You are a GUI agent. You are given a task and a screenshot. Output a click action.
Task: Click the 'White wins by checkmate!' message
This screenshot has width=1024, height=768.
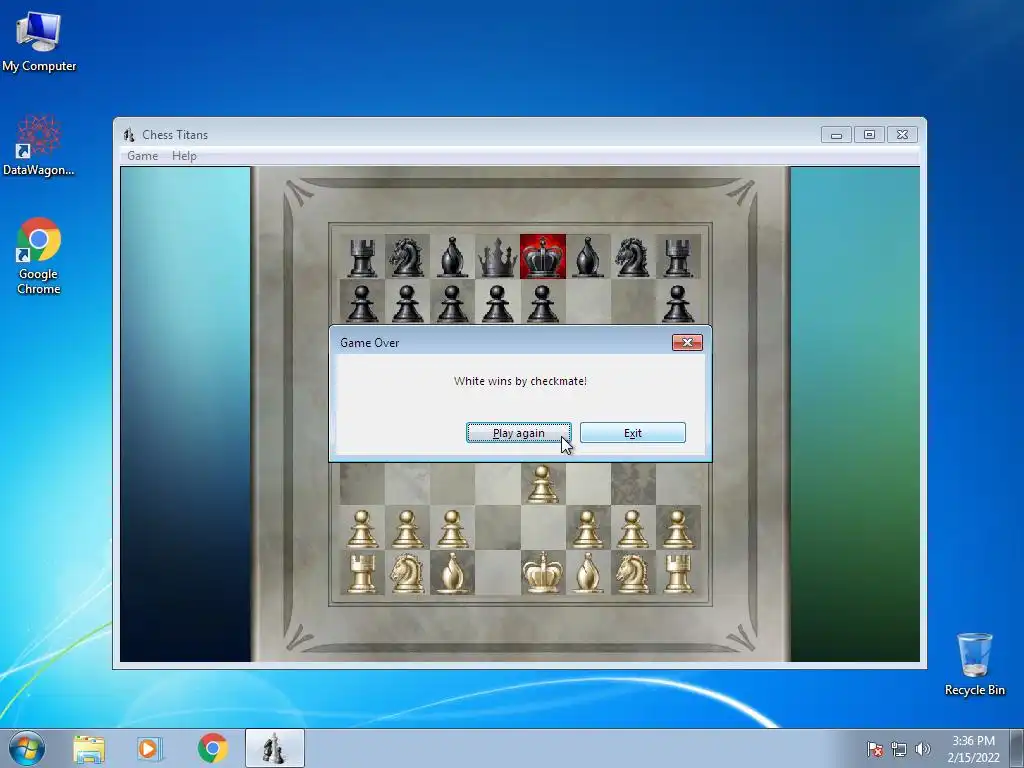[520, 381]
